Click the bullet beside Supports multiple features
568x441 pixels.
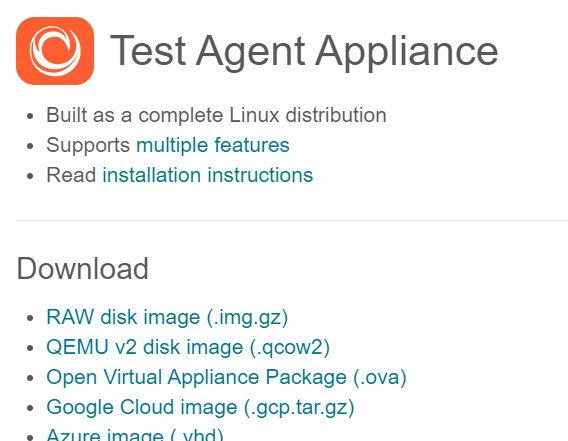[x=30, y=146]
